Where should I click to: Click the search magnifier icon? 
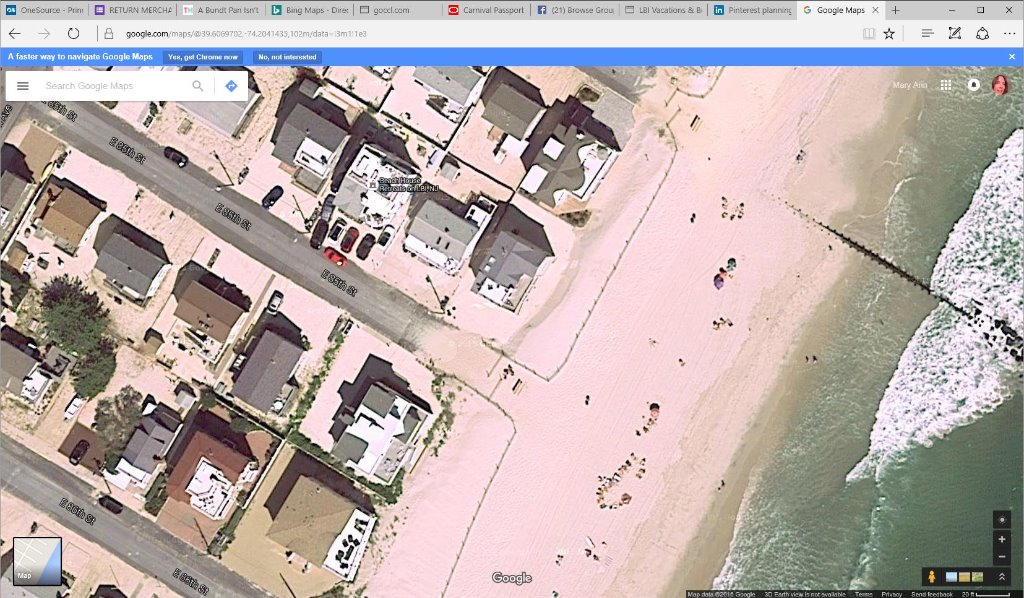(x=198, y=86)
